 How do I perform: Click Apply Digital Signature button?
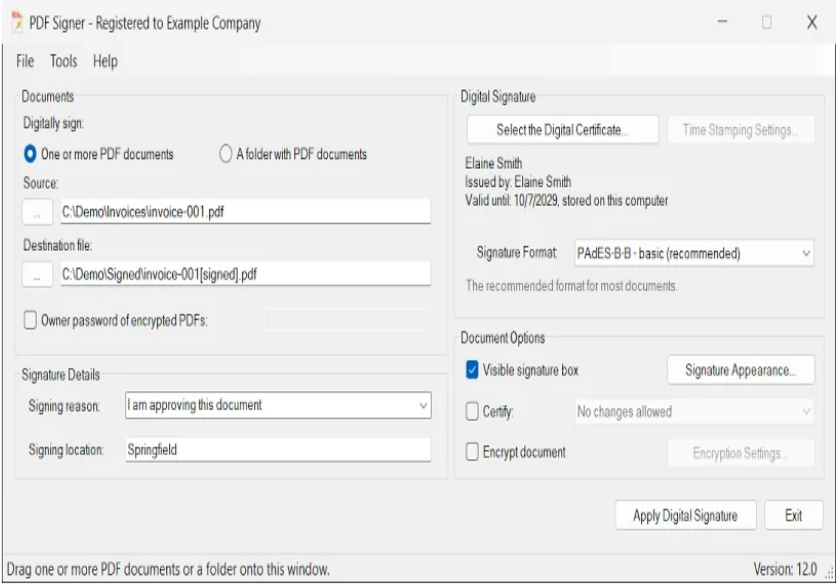[x=686, y=515]
